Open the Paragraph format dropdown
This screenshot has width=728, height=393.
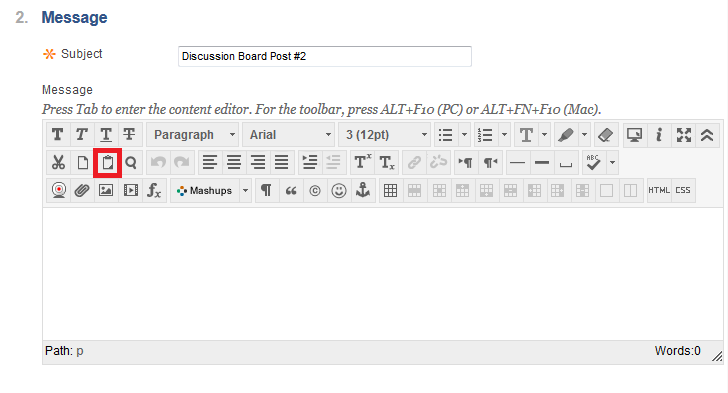(x=193, y=135)
